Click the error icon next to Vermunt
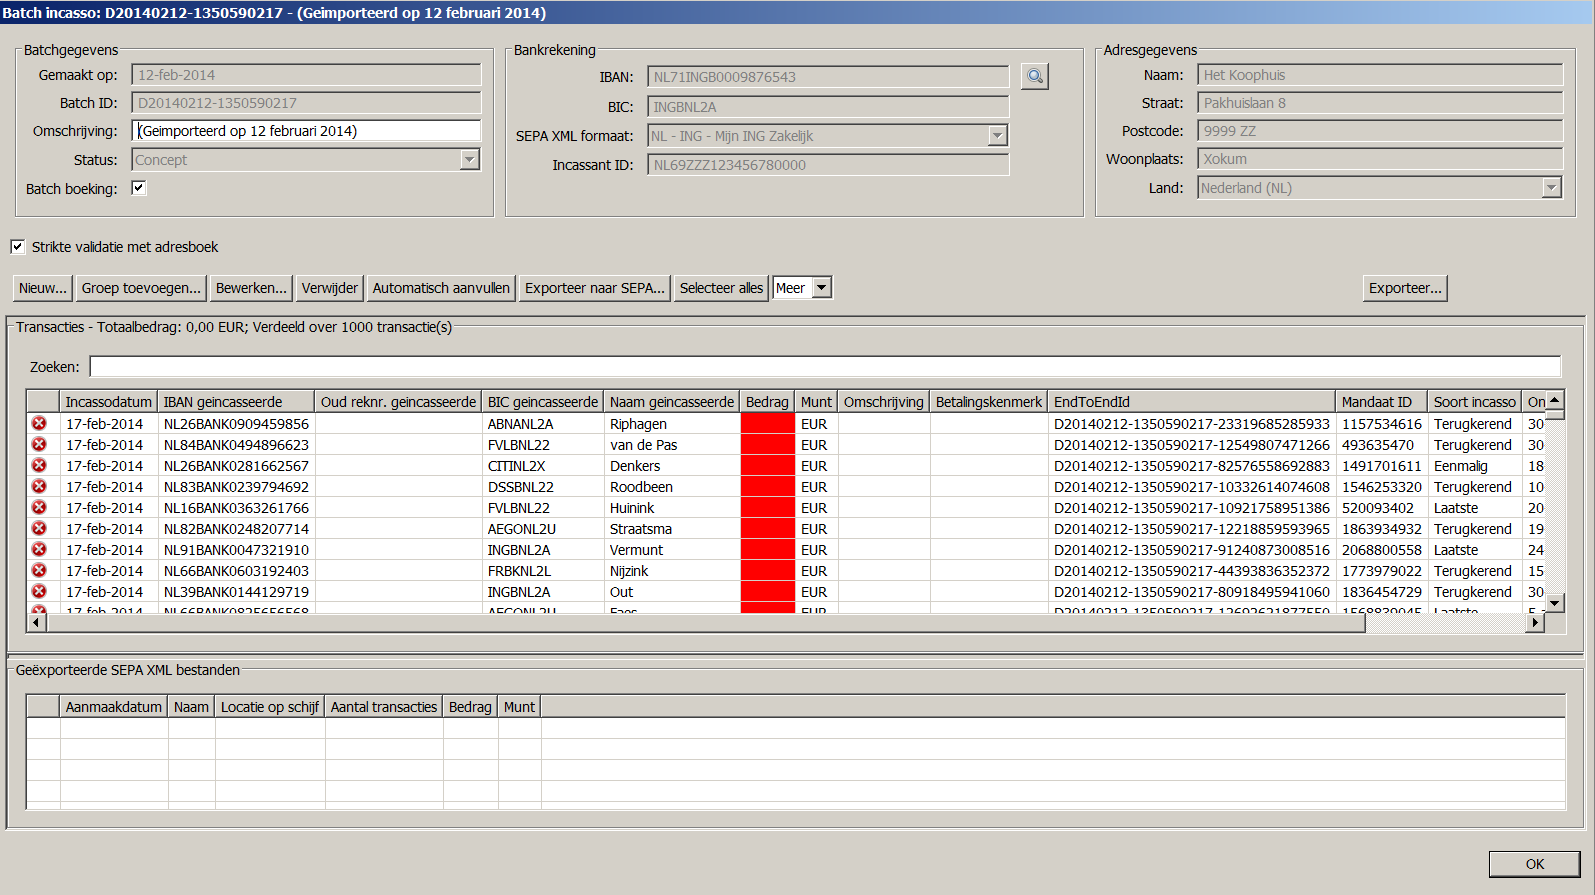 pos(39,550)
